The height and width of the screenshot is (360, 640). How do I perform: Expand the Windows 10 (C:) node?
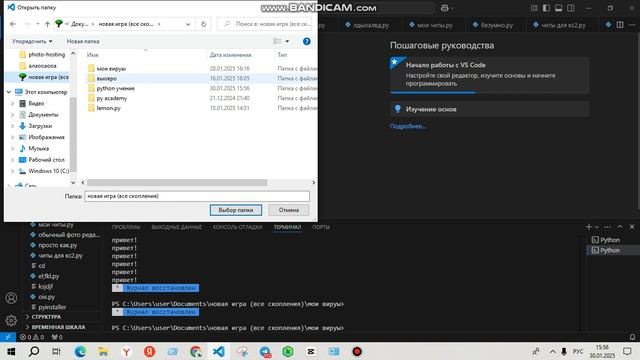[12, 171]
